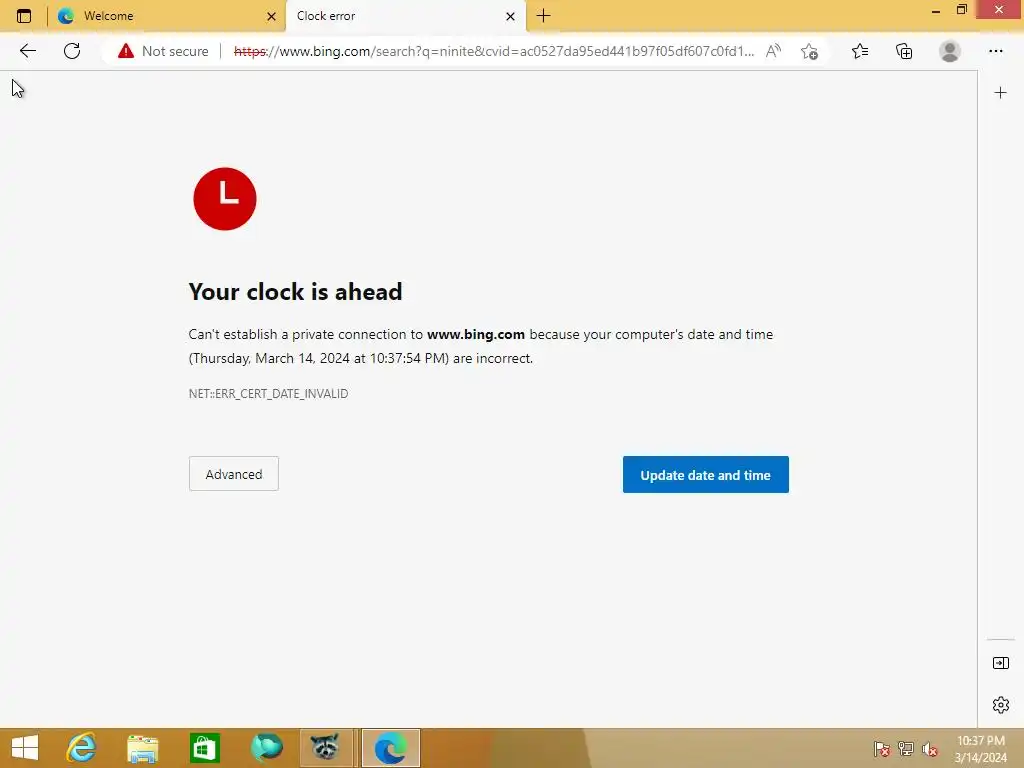Viewport: 1024px width, 768px height.
Task: Open the Windows Start button
Action: click(x=25, y=748)
